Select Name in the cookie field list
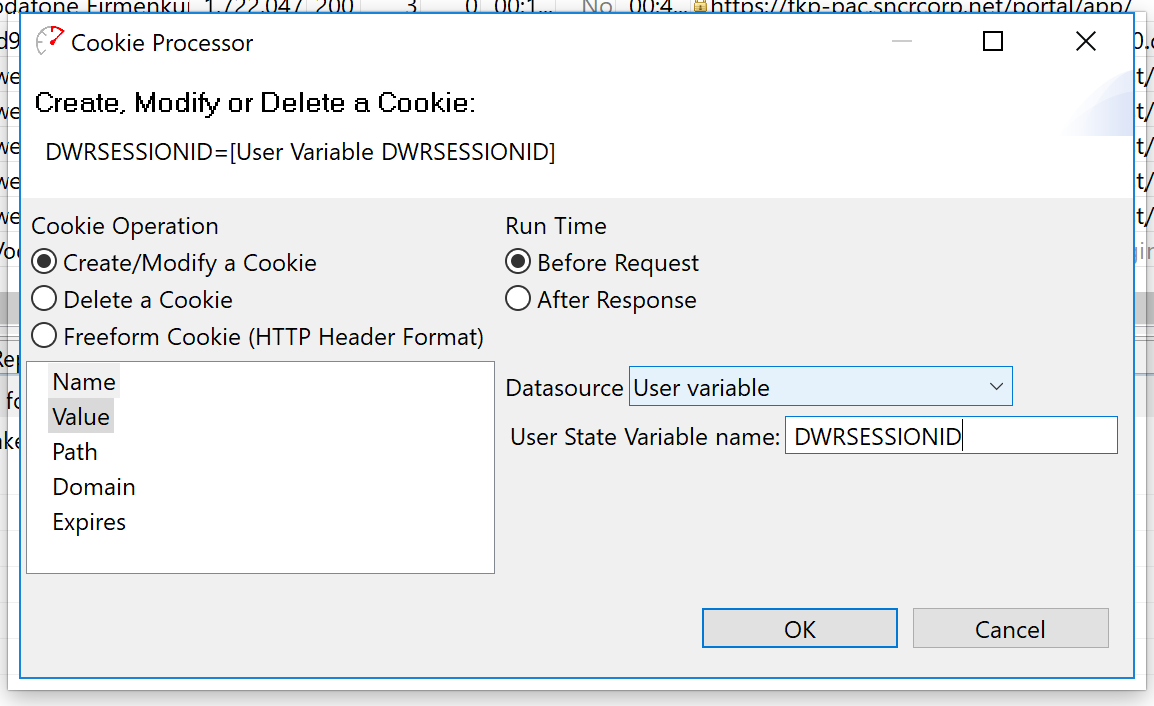Image resolution: width=1154 pixels, height=706 pixels. [84, 382]
